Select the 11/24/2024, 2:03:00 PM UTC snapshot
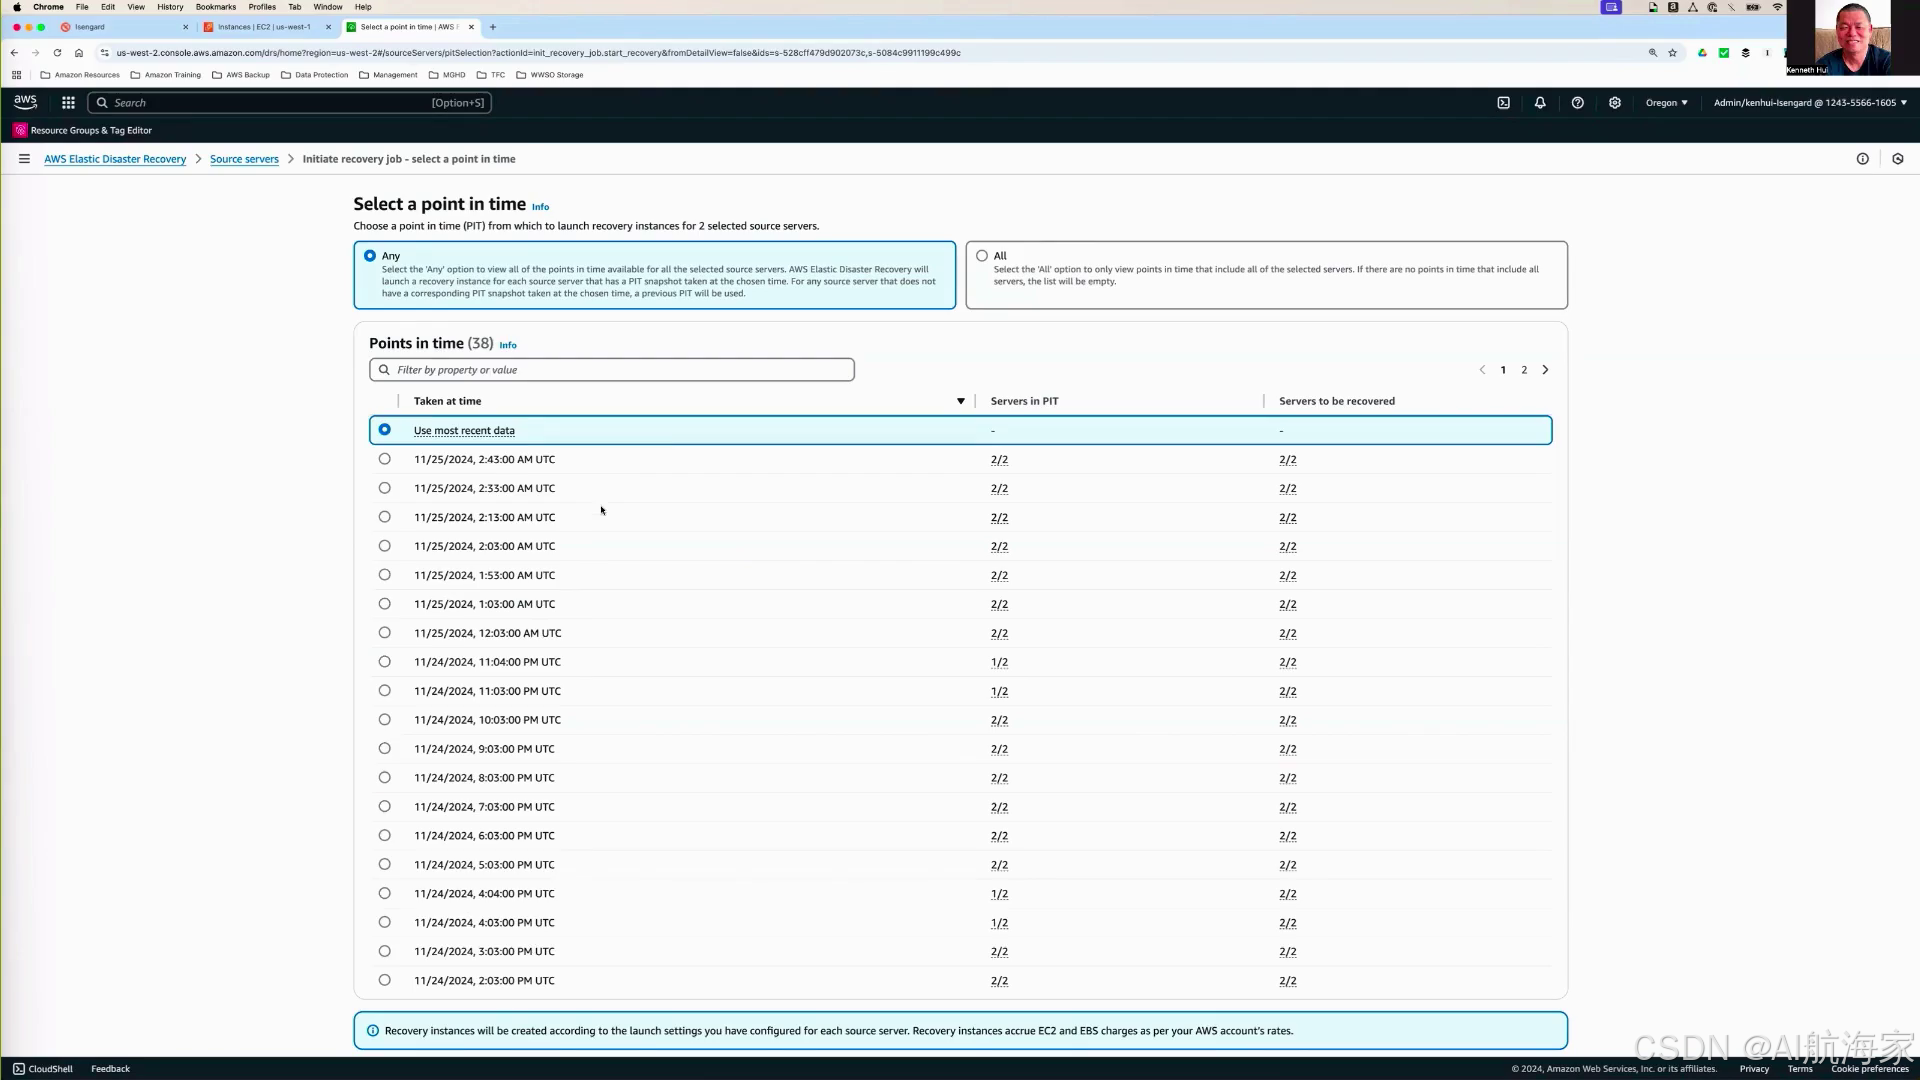Image resolution: width=1920 pixels, height=1080 pixels. click(384, 980)
